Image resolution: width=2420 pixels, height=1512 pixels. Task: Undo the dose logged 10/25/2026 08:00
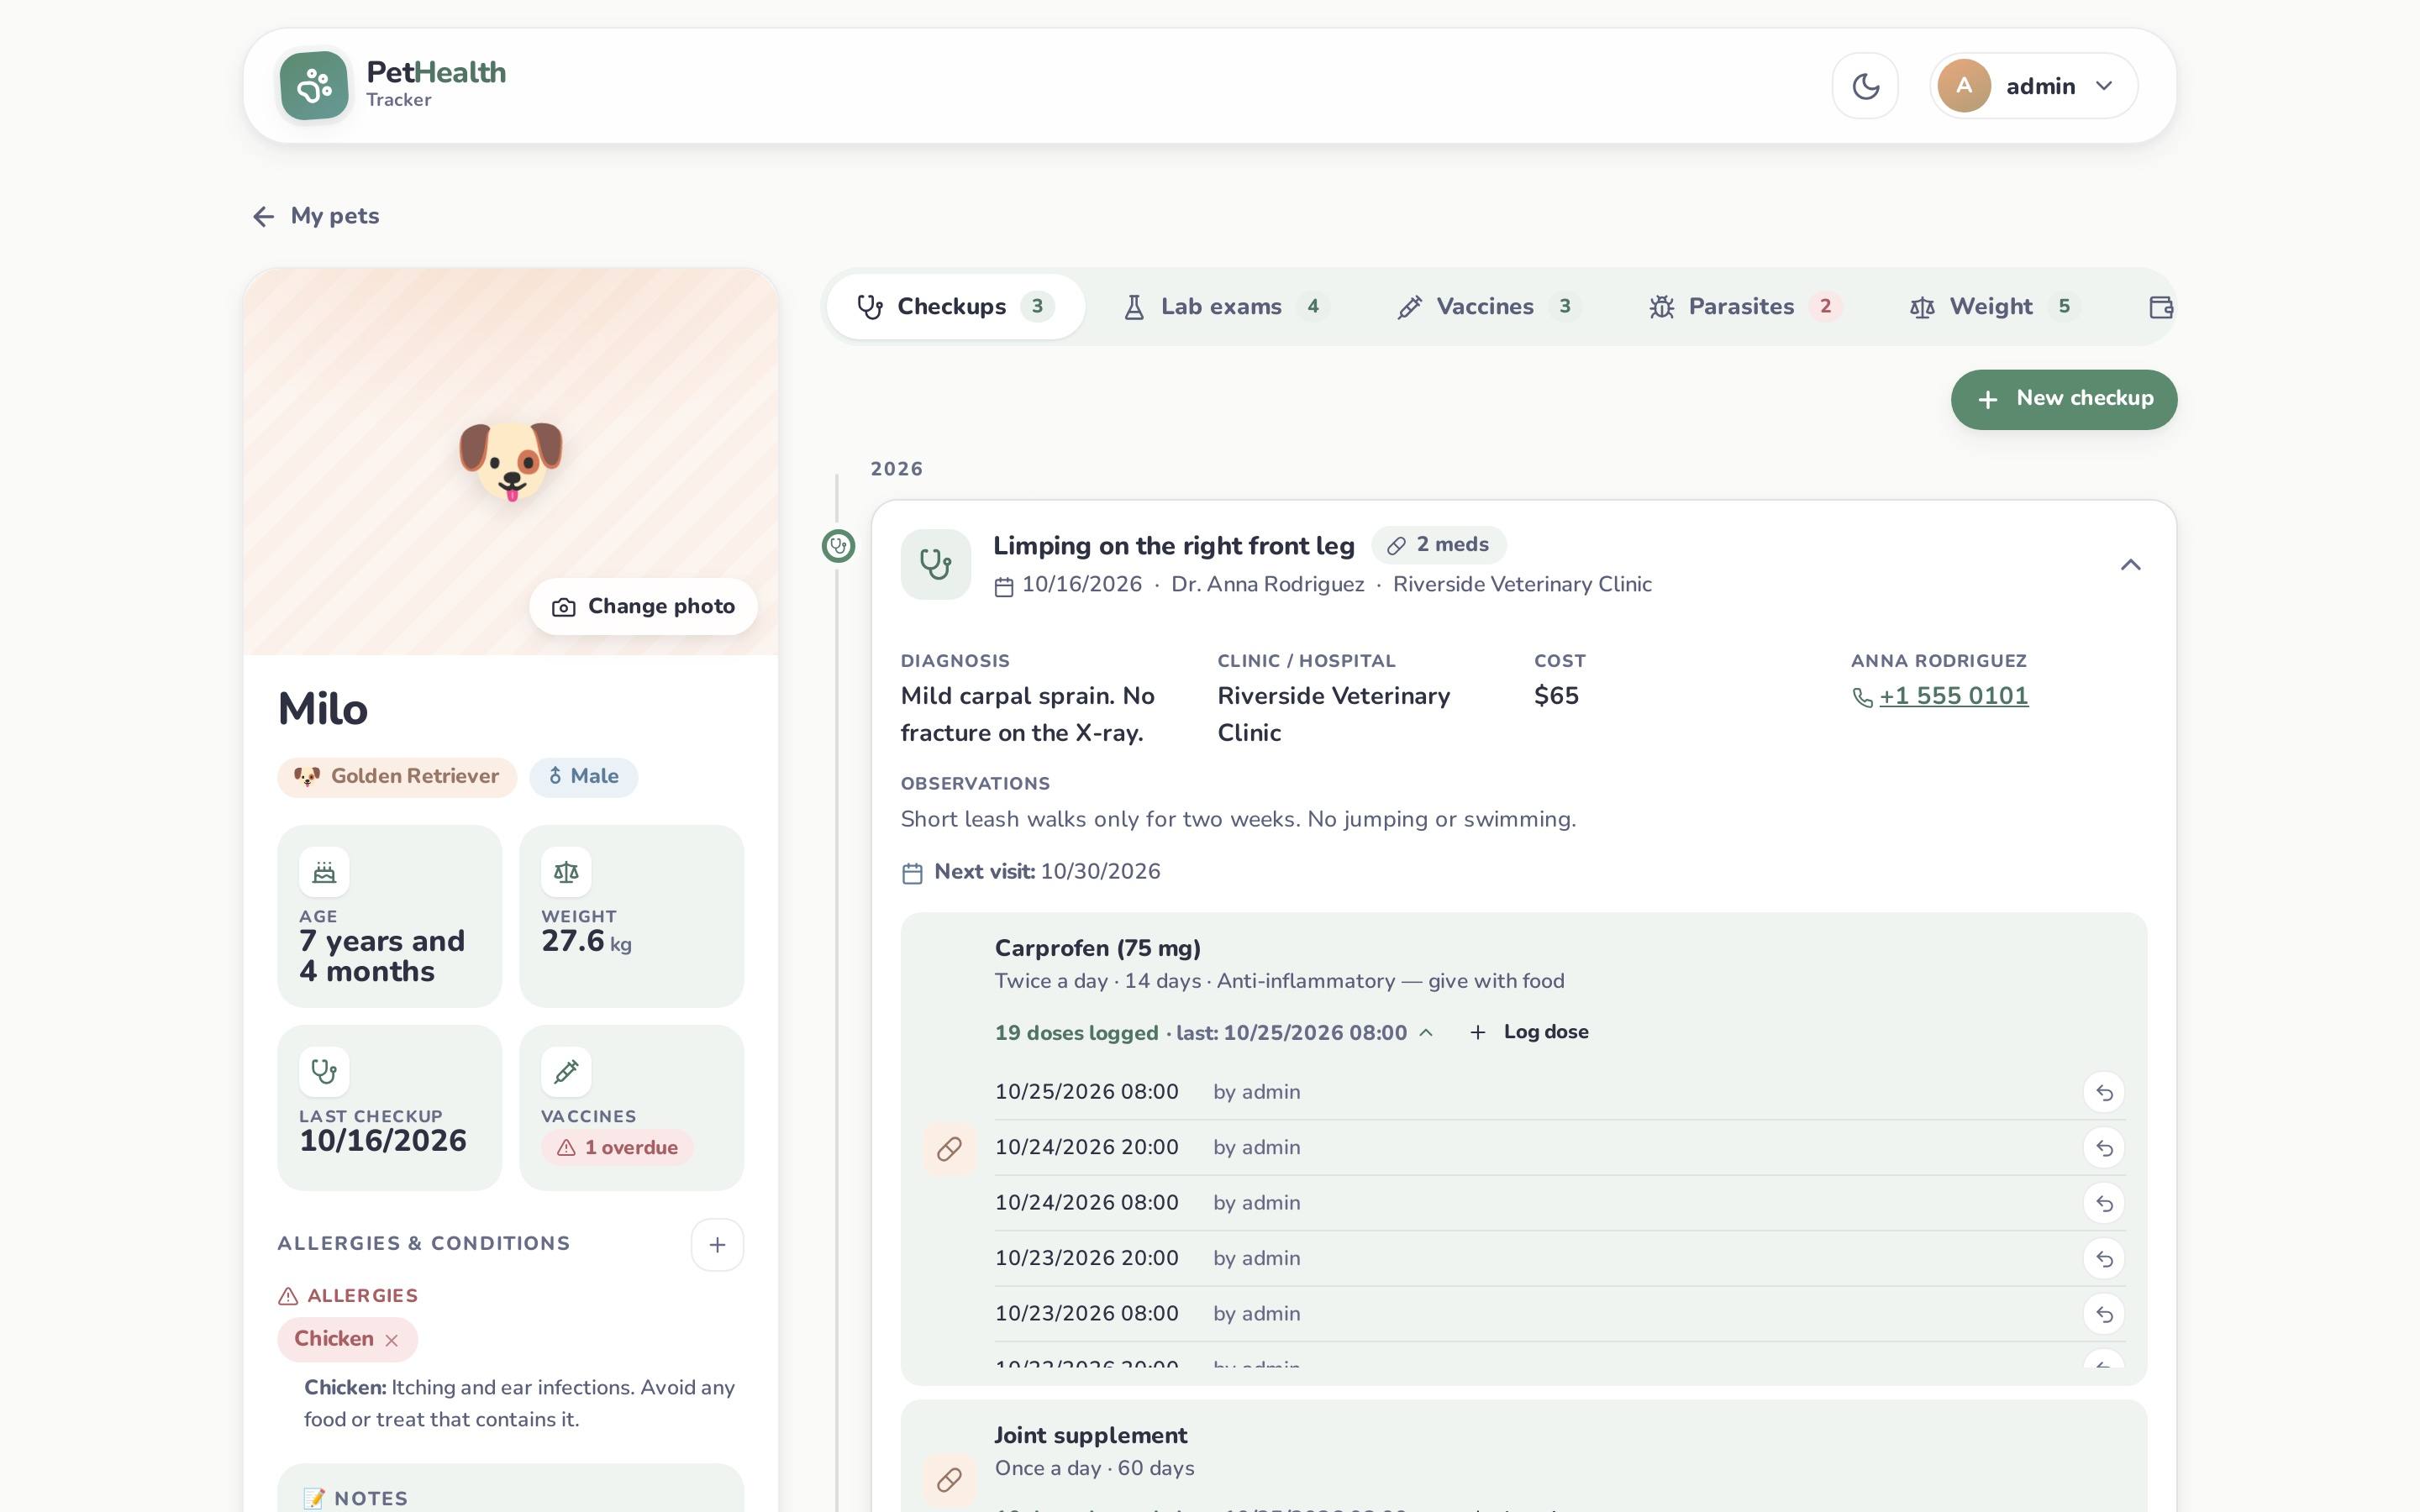pyautogui.click(x=2104, y=1092)
